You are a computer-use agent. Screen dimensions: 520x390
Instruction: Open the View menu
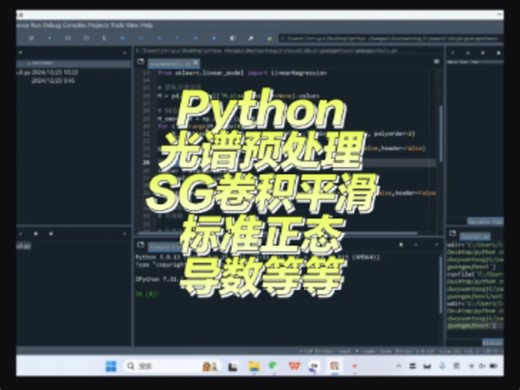coord(132,25)
